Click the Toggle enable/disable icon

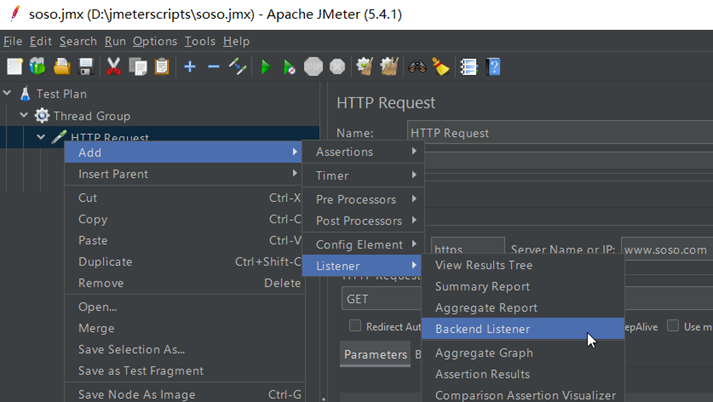coord(238,67)
